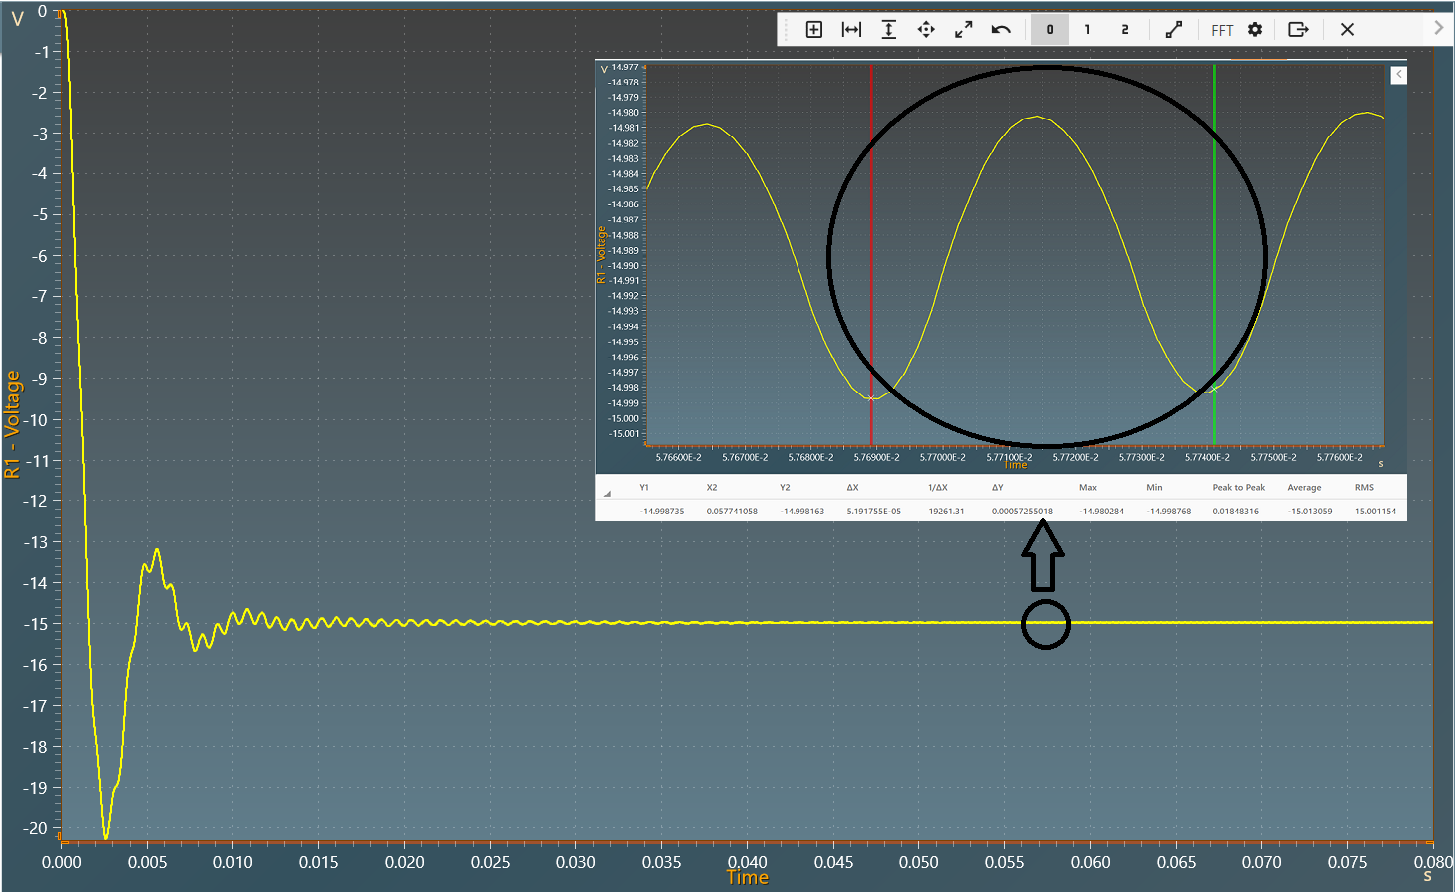Click the zoom-to-fit diagonal arrows icon
This screenshot has width=1455, height=892.
pos(963,30)
